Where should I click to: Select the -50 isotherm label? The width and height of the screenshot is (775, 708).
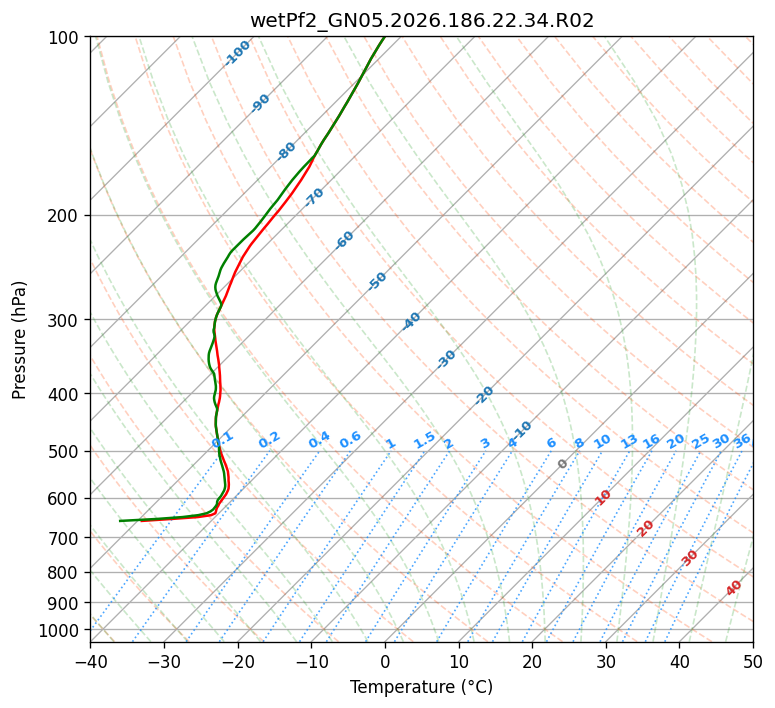point(377,281)
